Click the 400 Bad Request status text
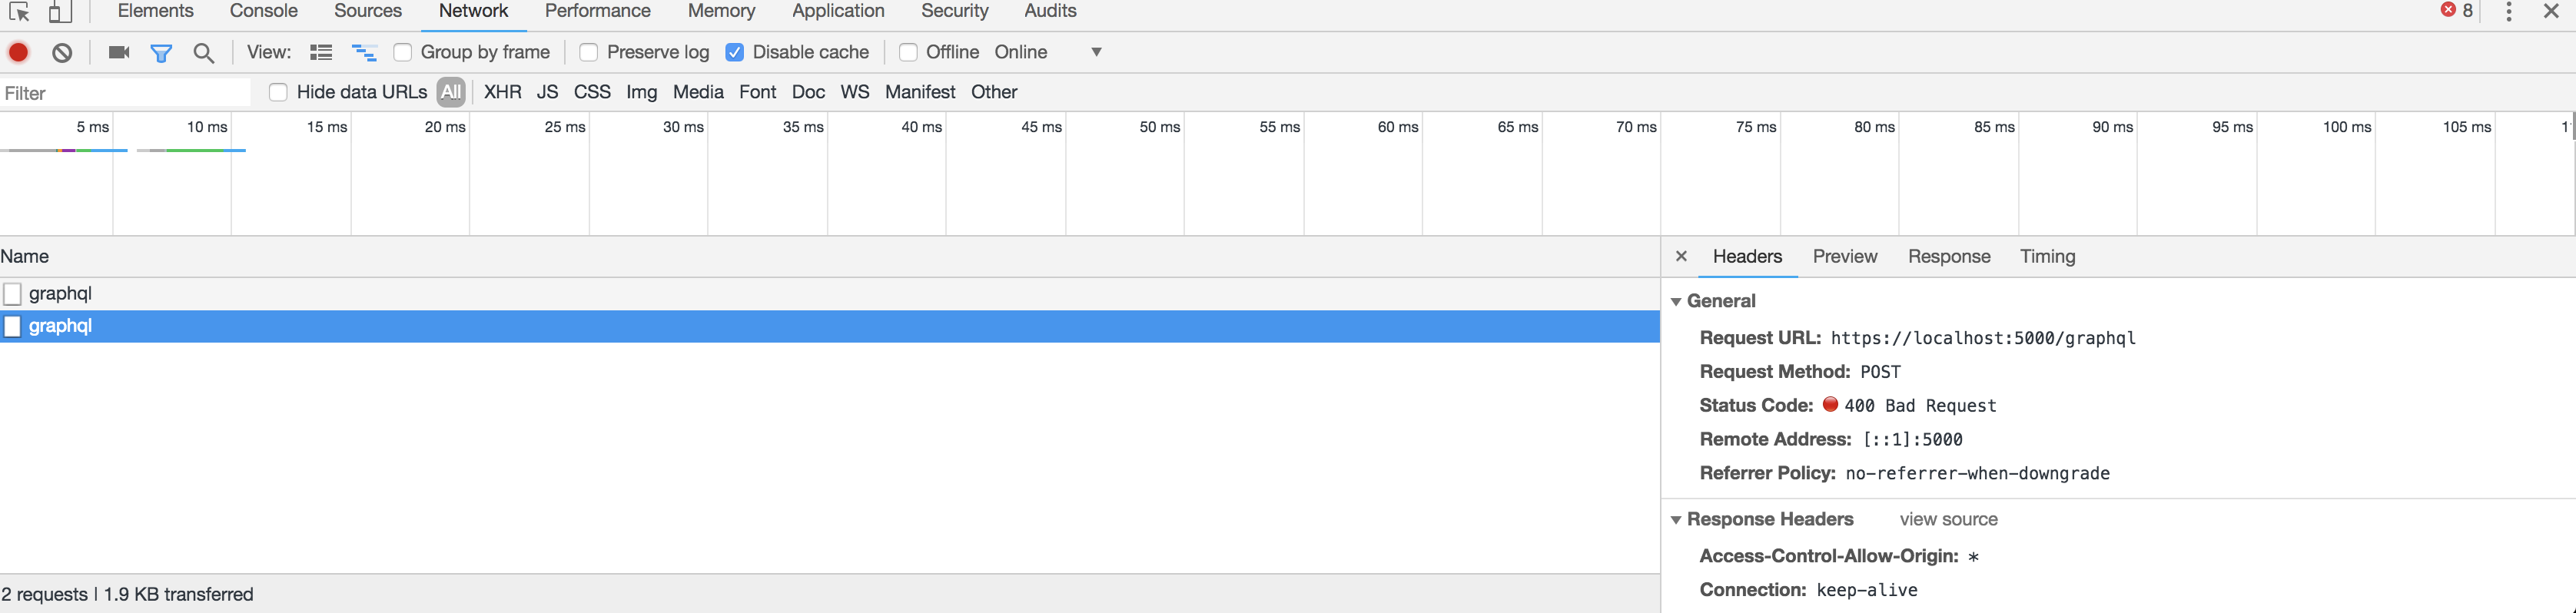 click(1920, 406)
